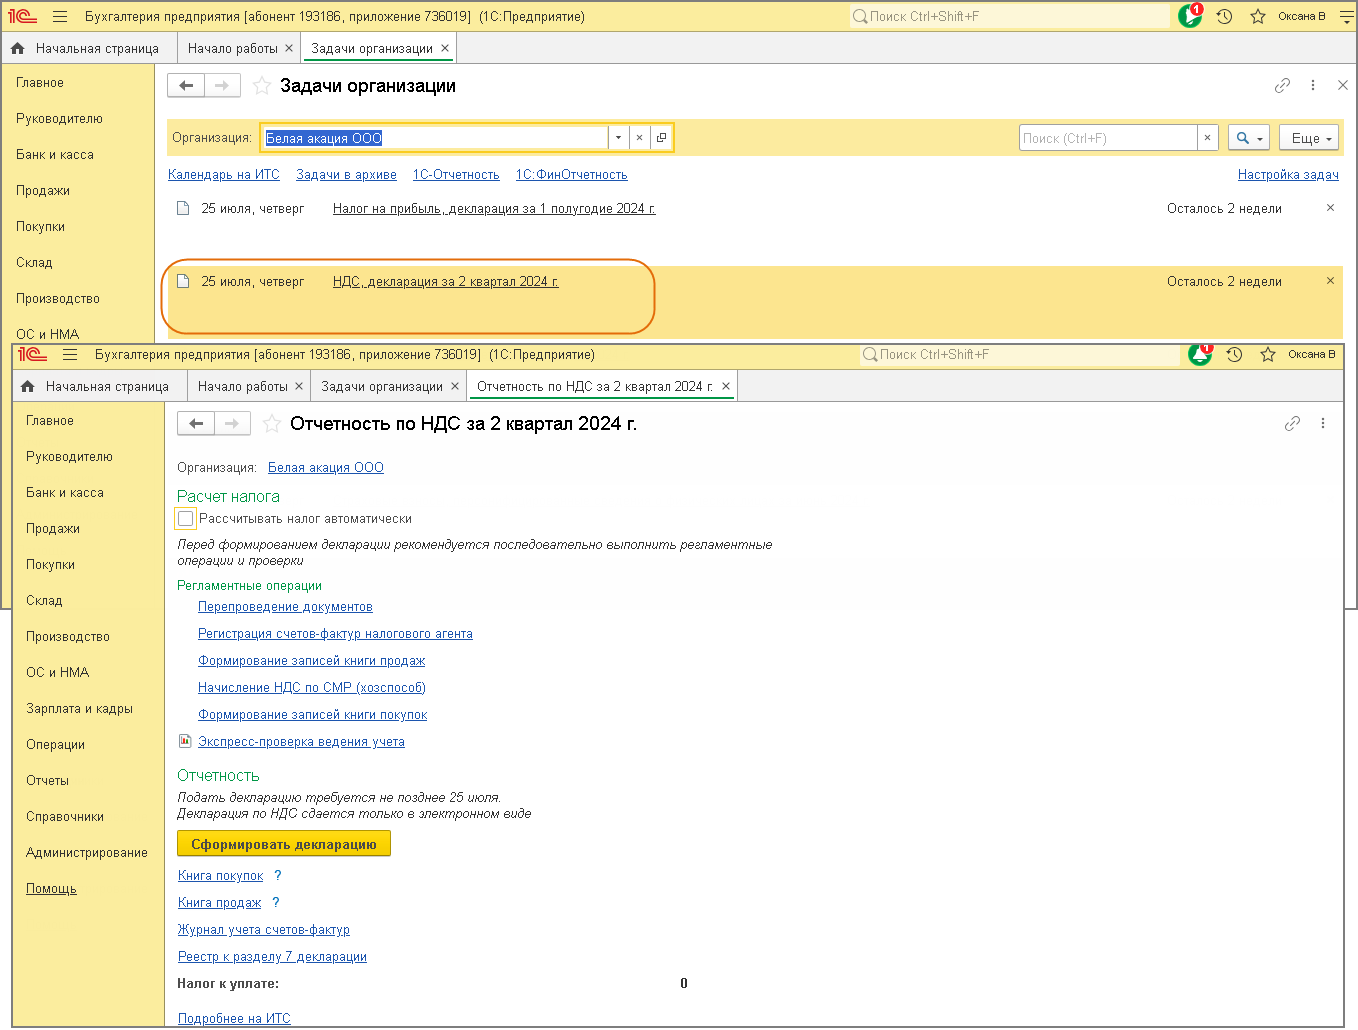Image resolution: width=1358 pixels, height=1030 pixels.
Task: Dismiss Налог на прибыль task with X
Action: point(1330,208)
